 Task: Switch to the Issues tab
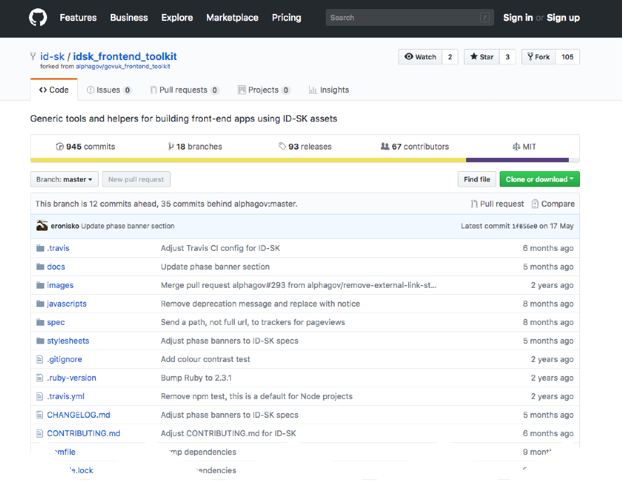click(109, 90)
